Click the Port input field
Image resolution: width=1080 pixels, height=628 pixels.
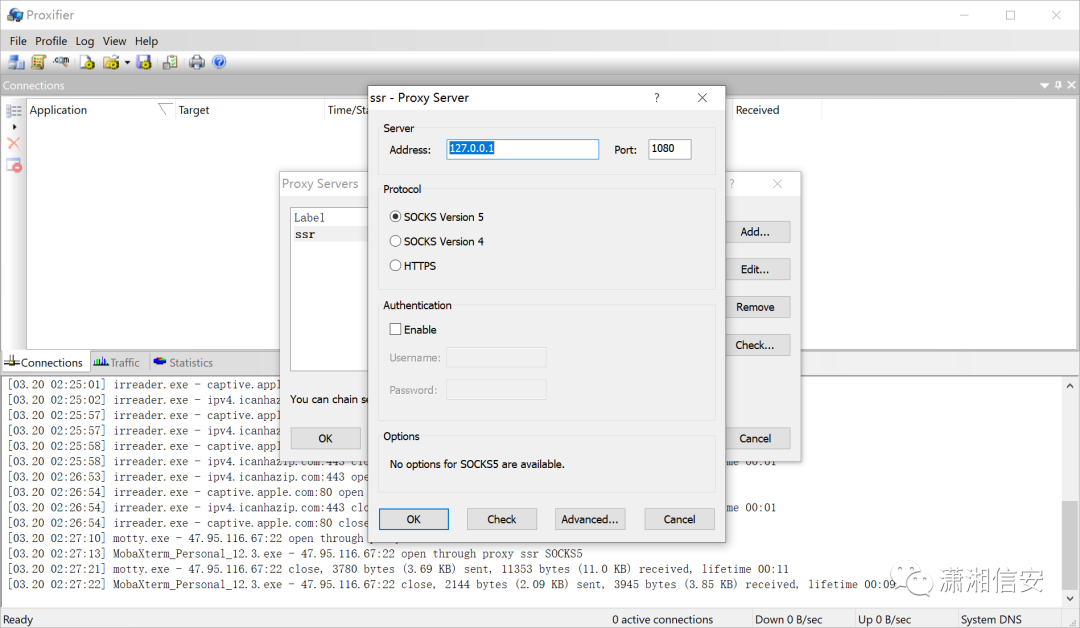click(669, 149)
